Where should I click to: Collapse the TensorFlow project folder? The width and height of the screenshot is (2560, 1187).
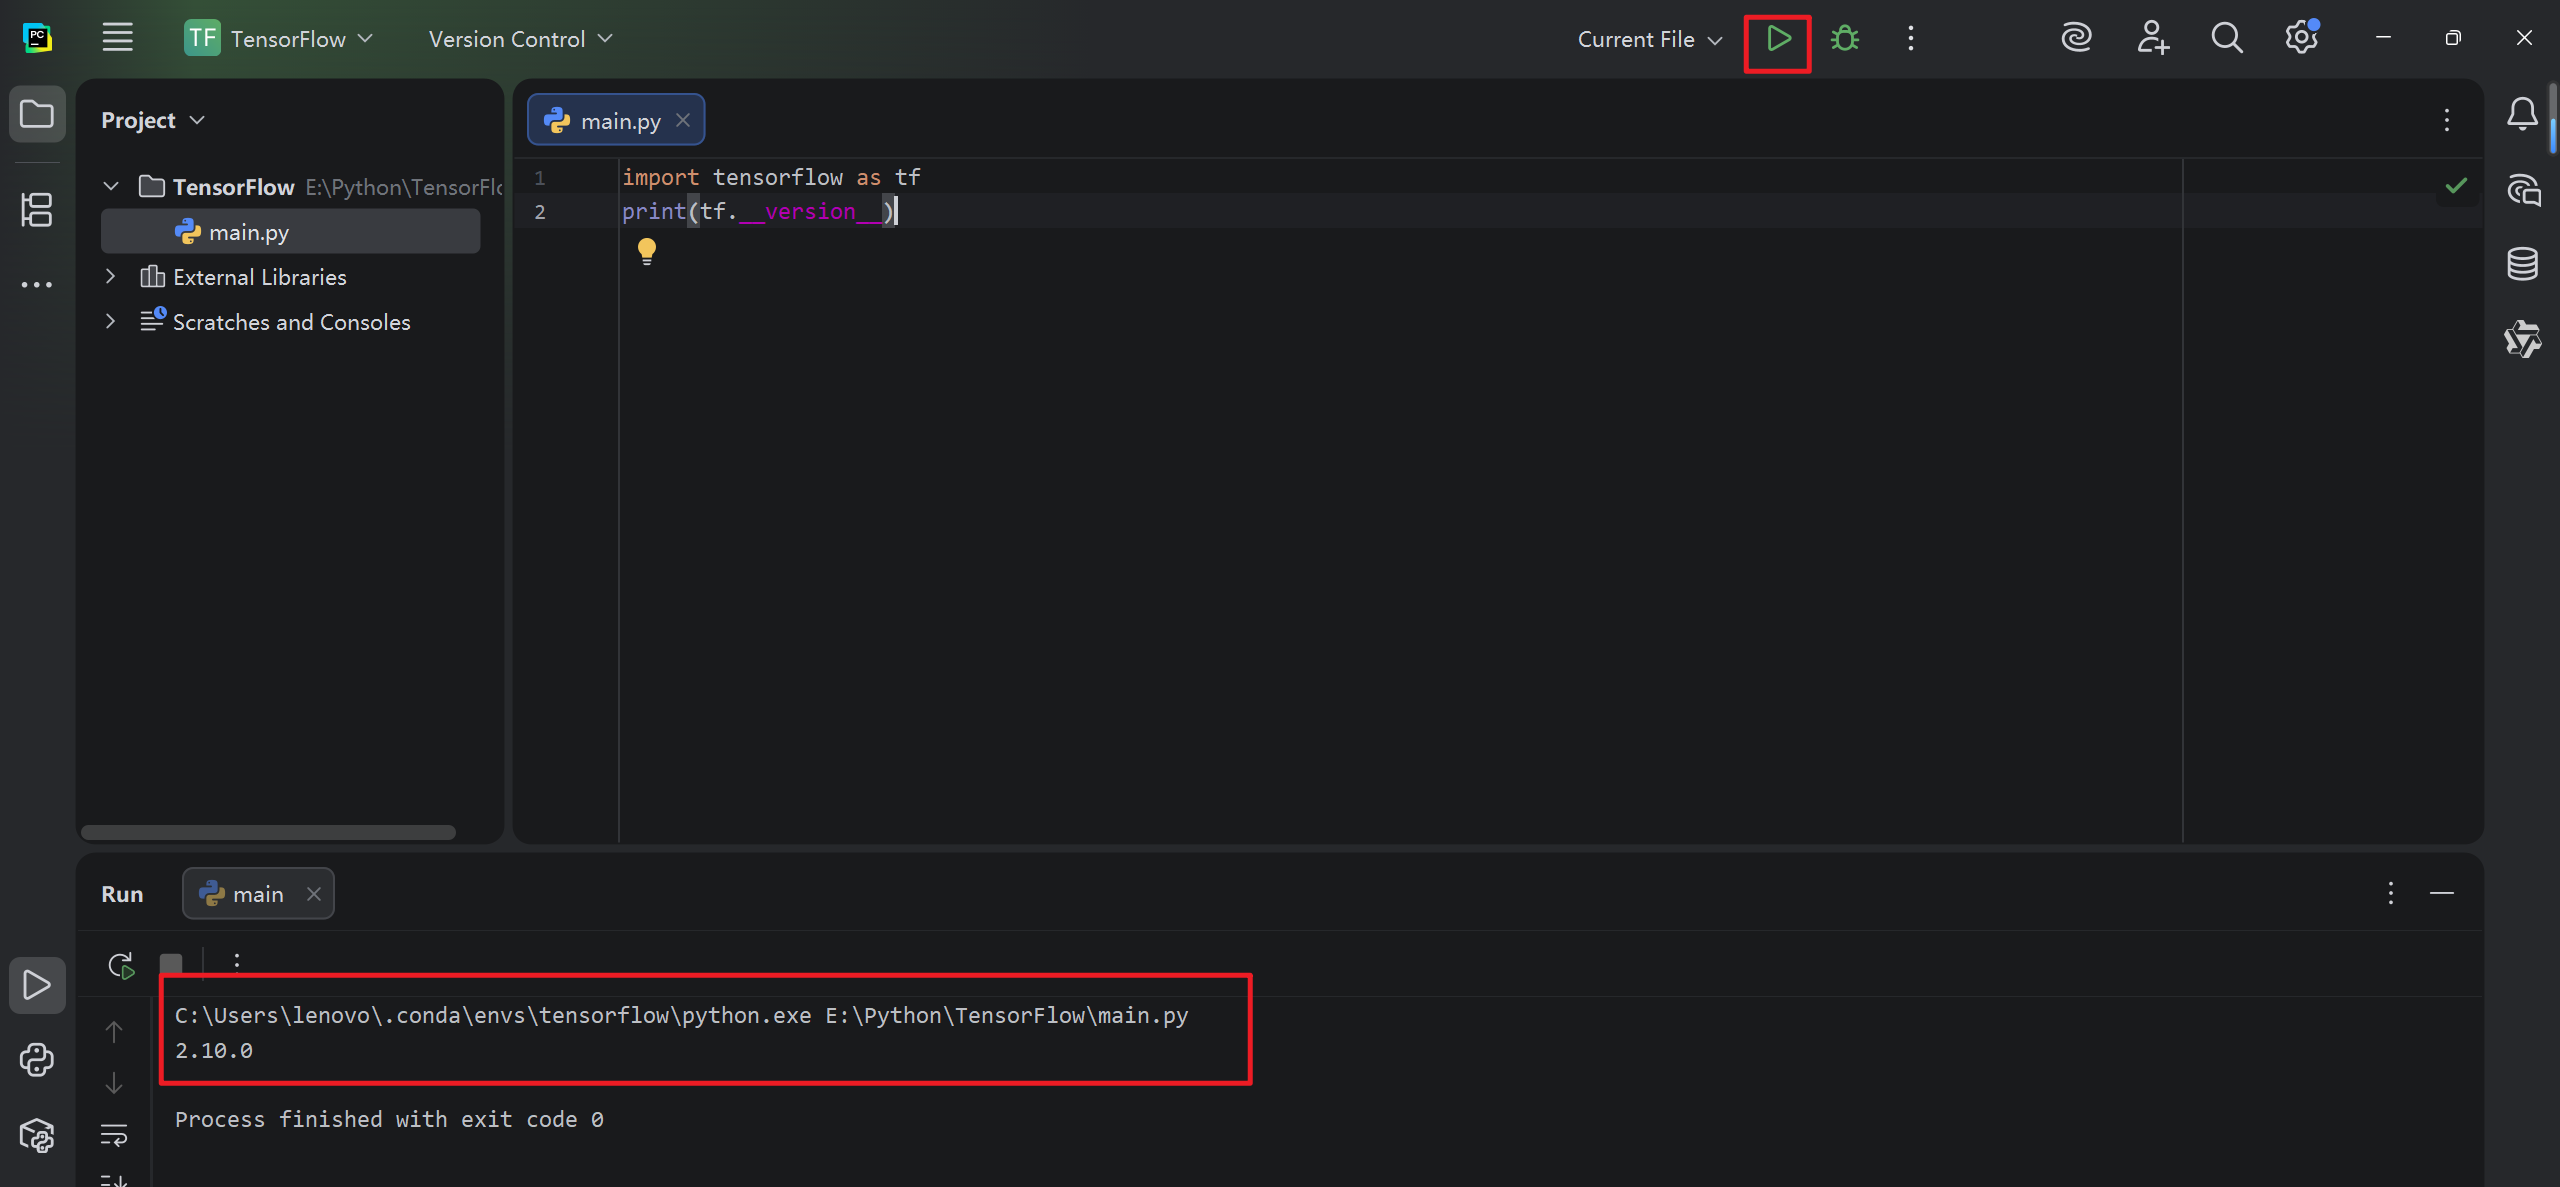pyautogui.click(x=111, y=187)
